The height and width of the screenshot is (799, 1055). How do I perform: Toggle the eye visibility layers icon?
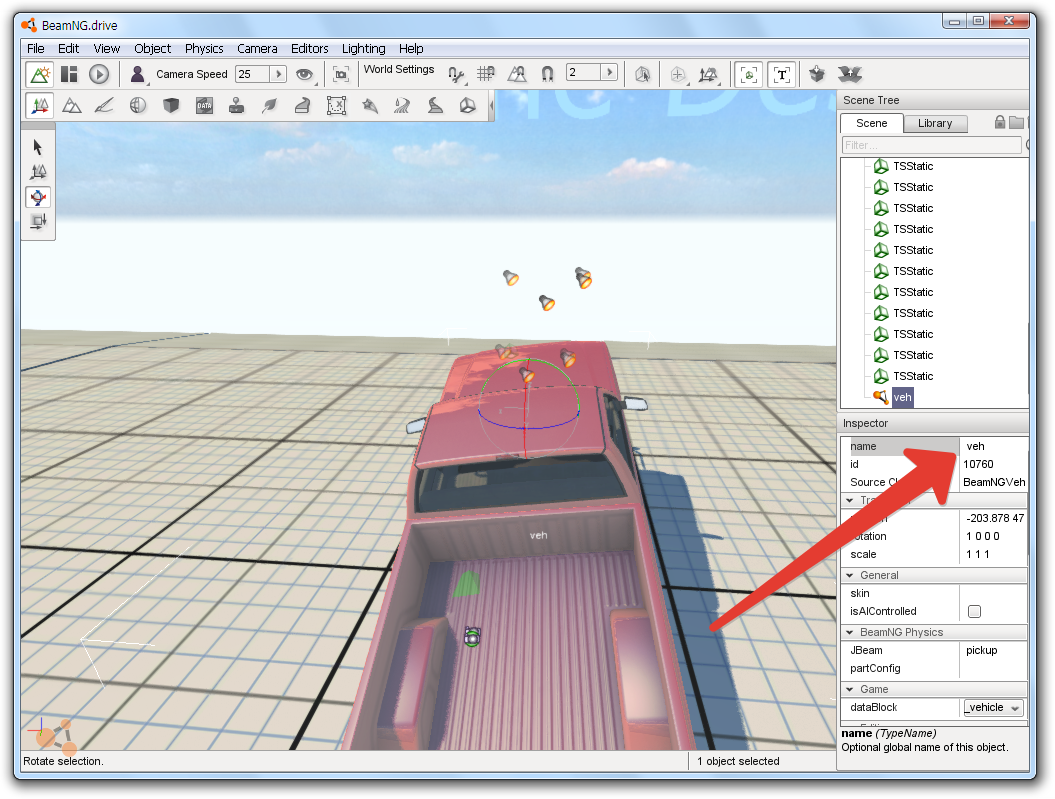305,74
